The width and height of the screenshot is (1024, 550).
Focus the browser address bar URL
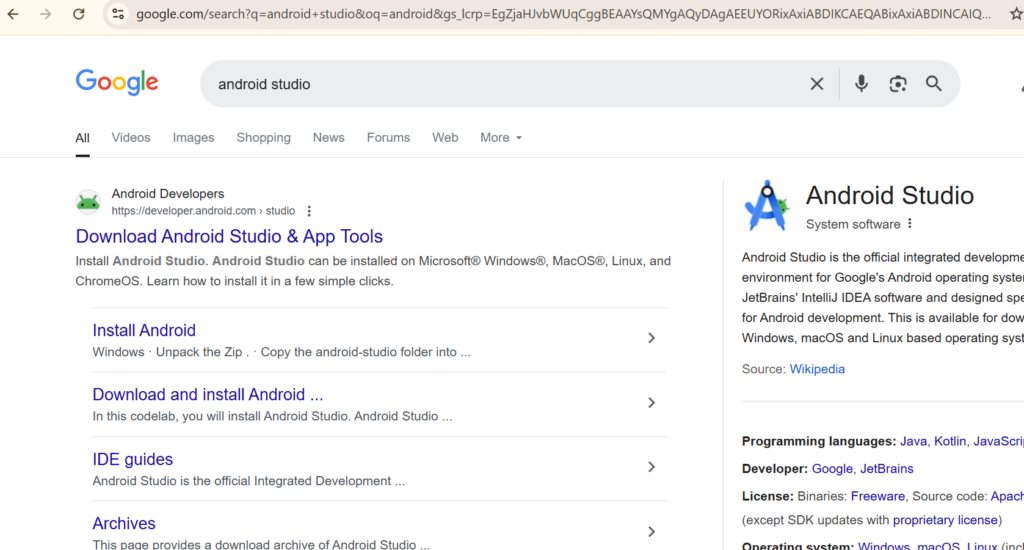click(x=563, y=14)
